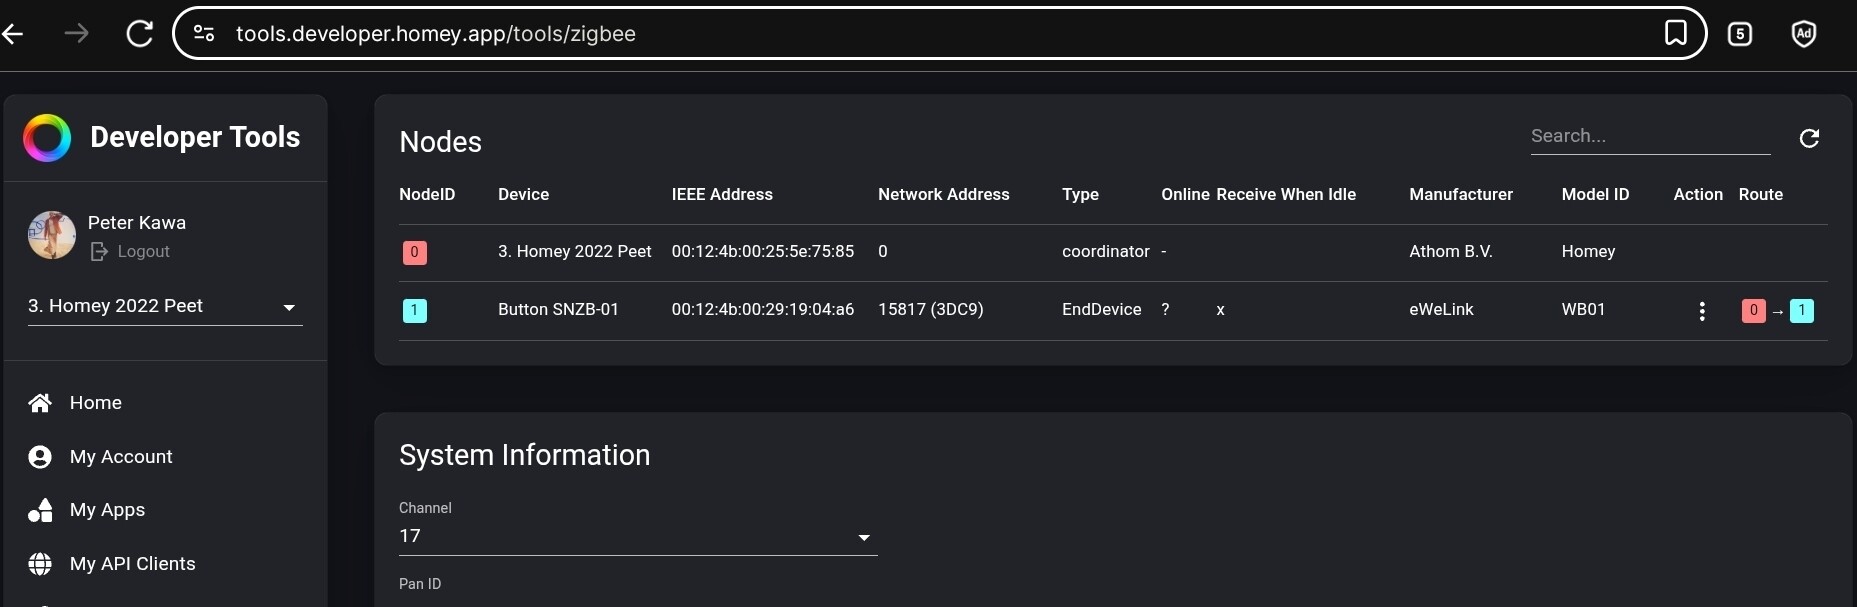Click the browser address bar URL

(436, 34)
